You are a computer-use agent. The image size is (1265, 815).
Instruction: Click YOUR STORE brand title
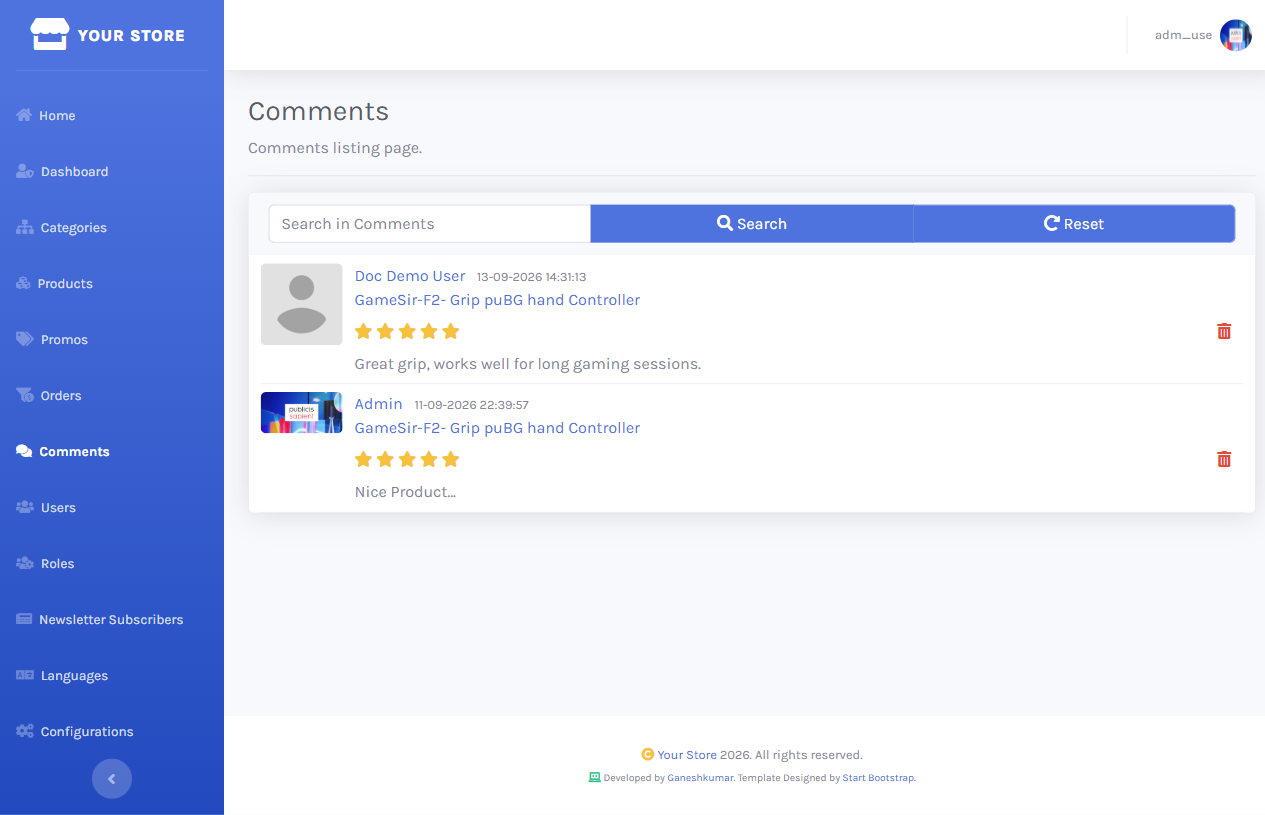point(131,35)
